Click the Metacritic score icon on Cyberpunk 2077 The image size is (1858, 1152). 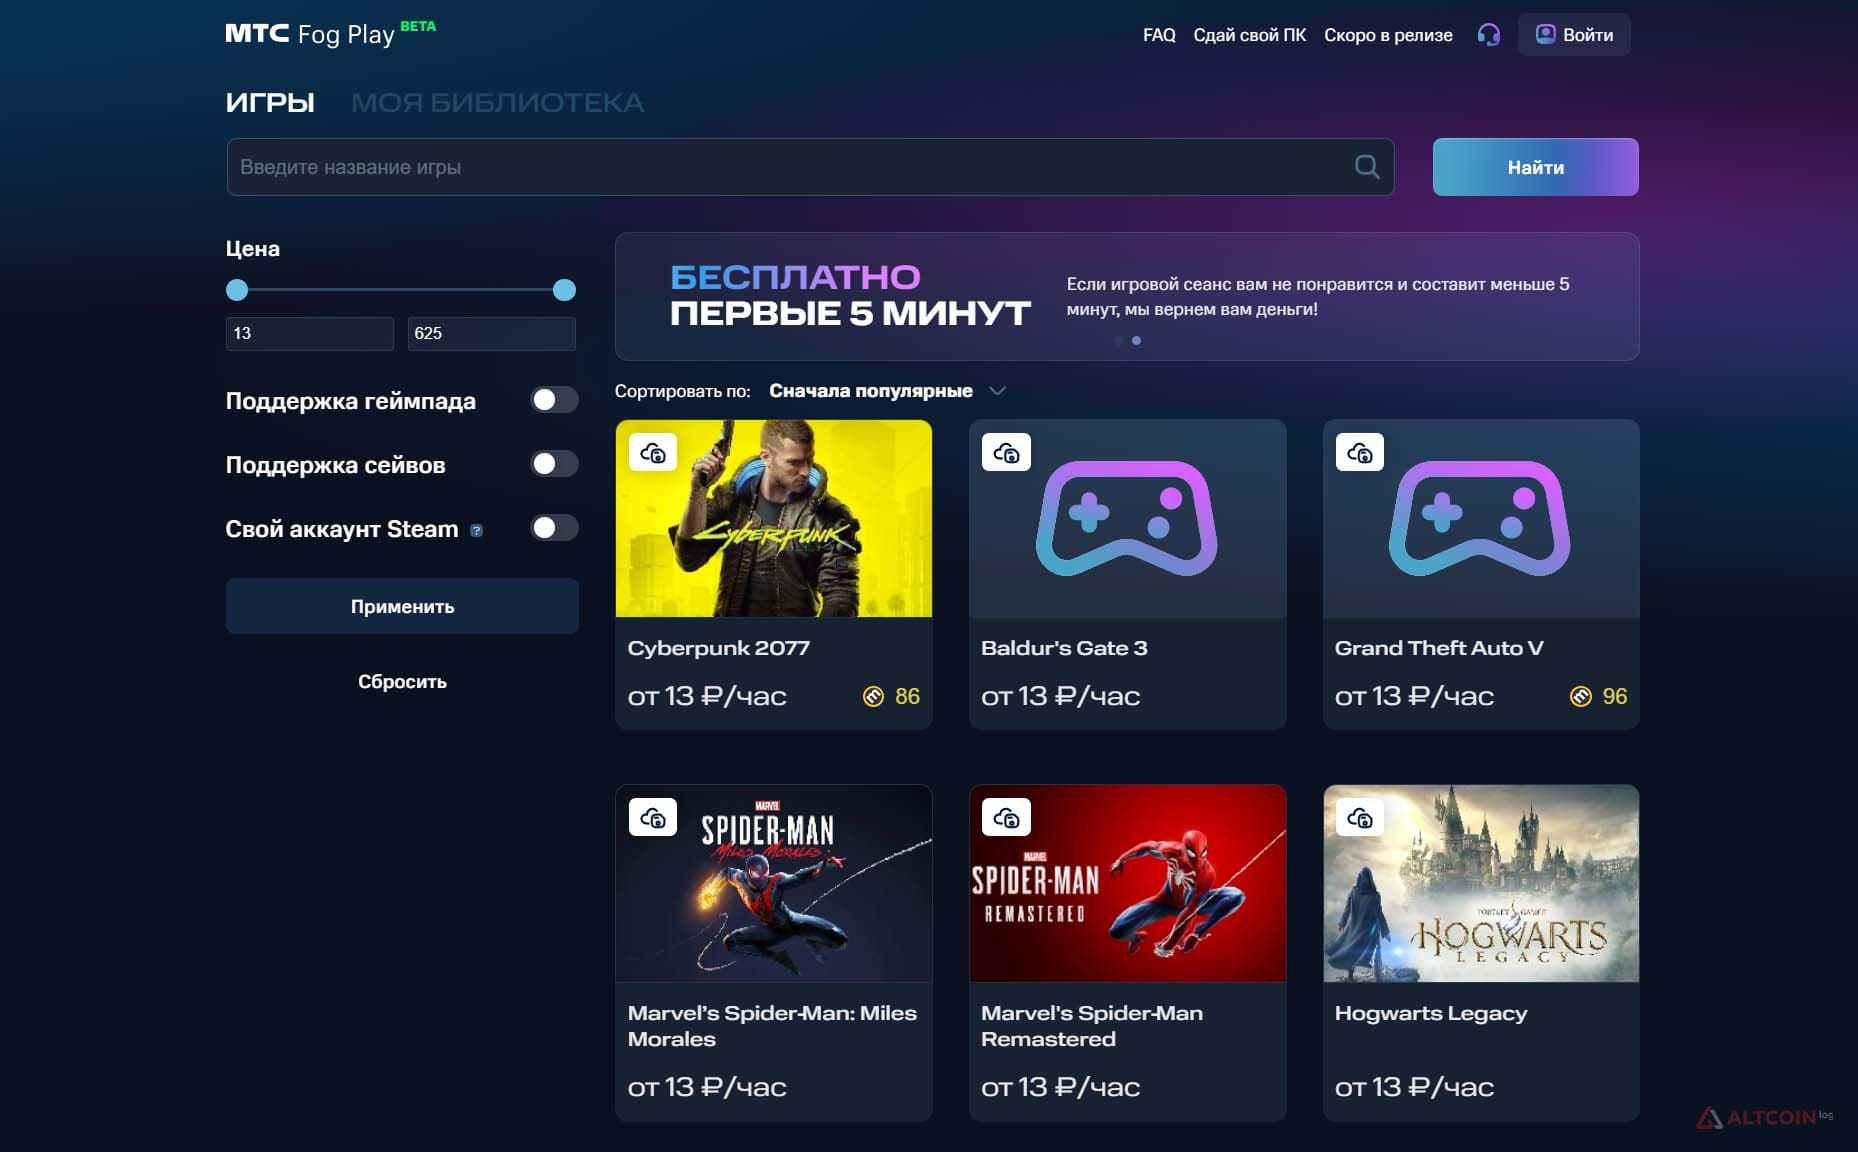pyautogui.click(x=873, y=696)
